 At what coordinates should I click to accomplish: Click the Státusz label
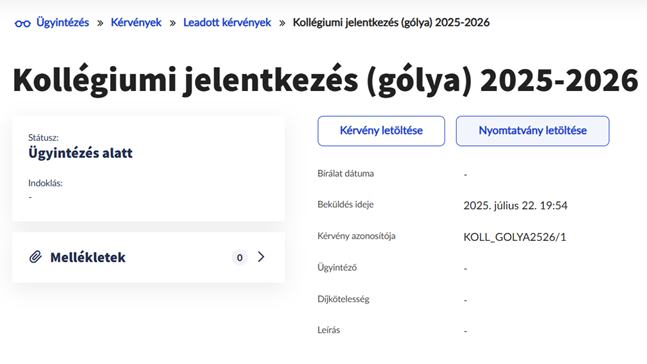[43, 137]
